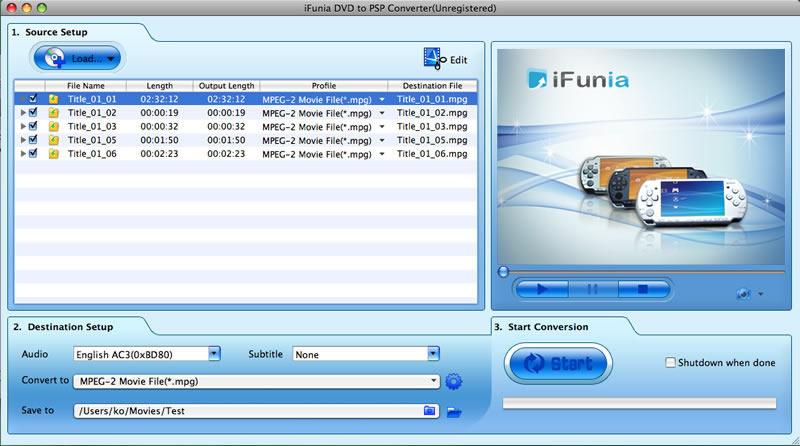Image resolution: width=800 pixels, height=446 pixels.
Task: Click the Output Length column header
Action: pyautogui.click(x=227, y=86)
